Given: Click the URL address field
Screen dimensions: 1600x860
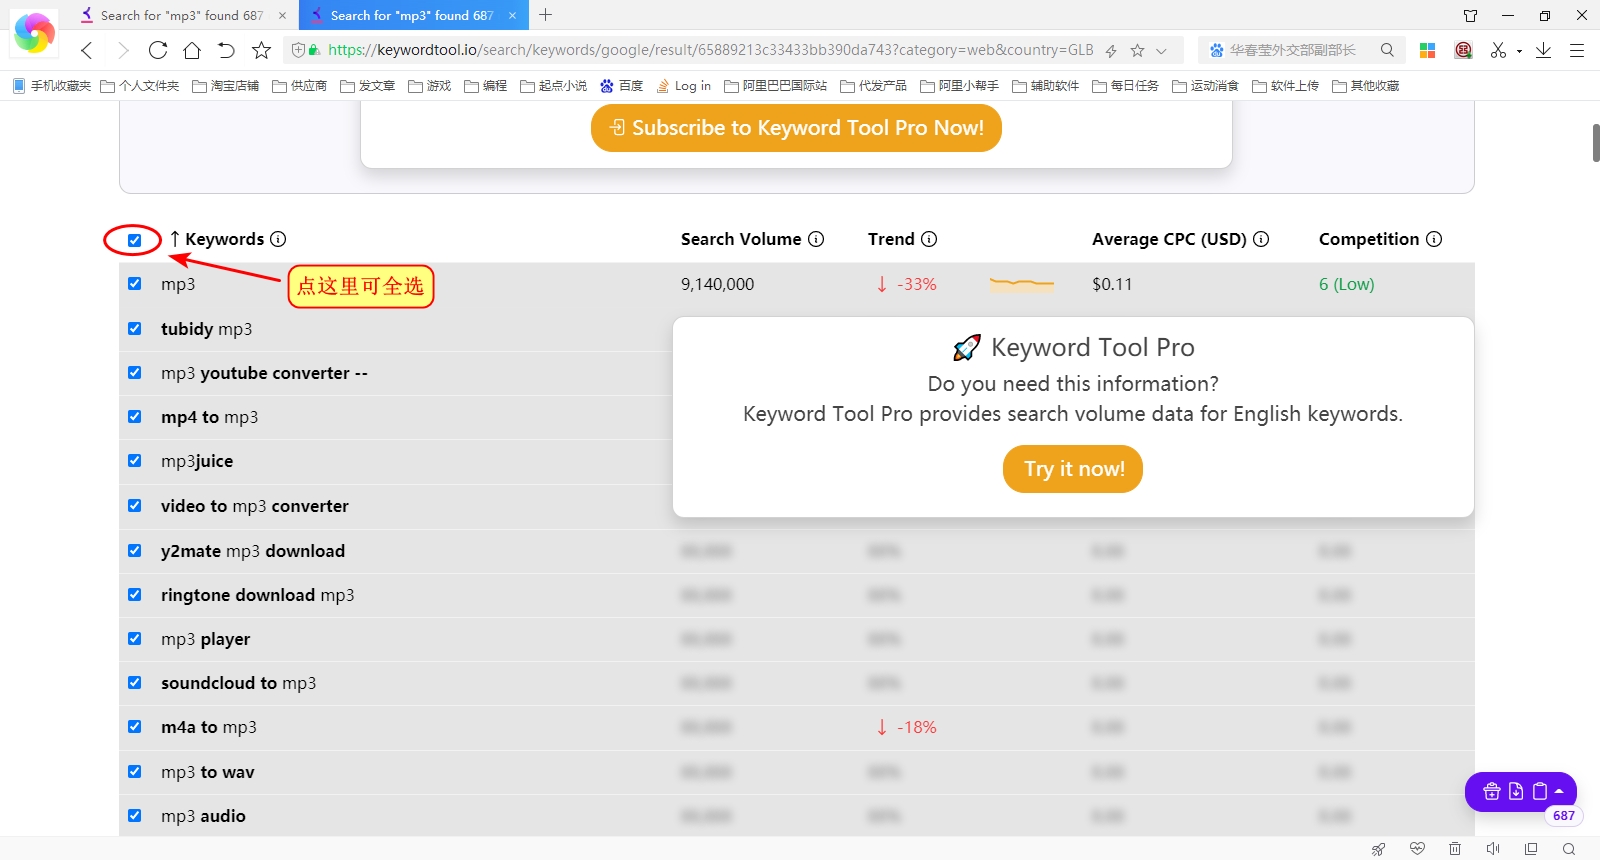Looking at the screenshot, I should click(x=710, y=50).
